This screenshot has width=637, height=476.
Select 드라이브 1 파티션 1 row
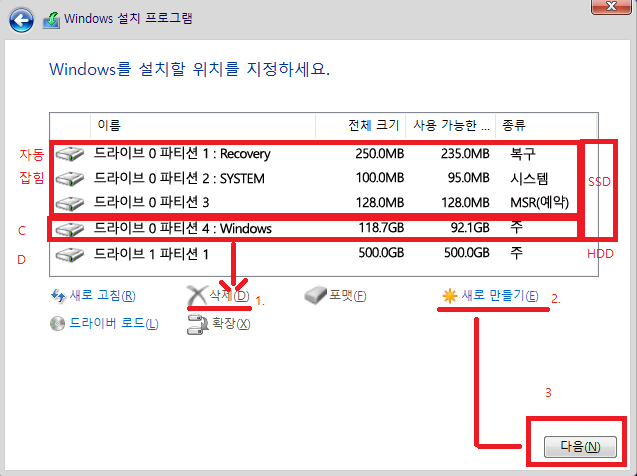(x=324, y=255)
